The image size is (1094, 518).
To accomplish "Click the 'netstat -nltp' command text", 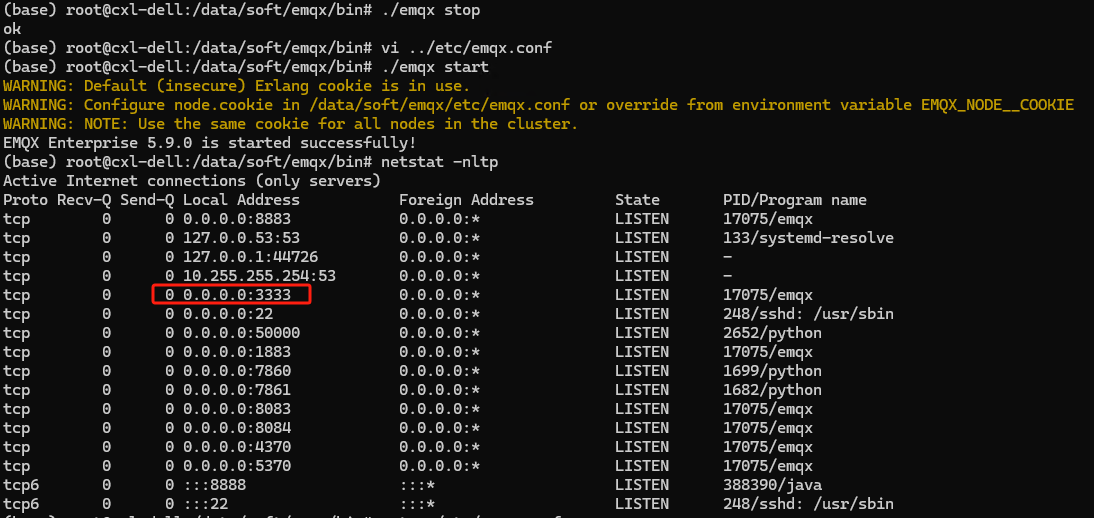I will pyautogui.click(x=440, y=162).
